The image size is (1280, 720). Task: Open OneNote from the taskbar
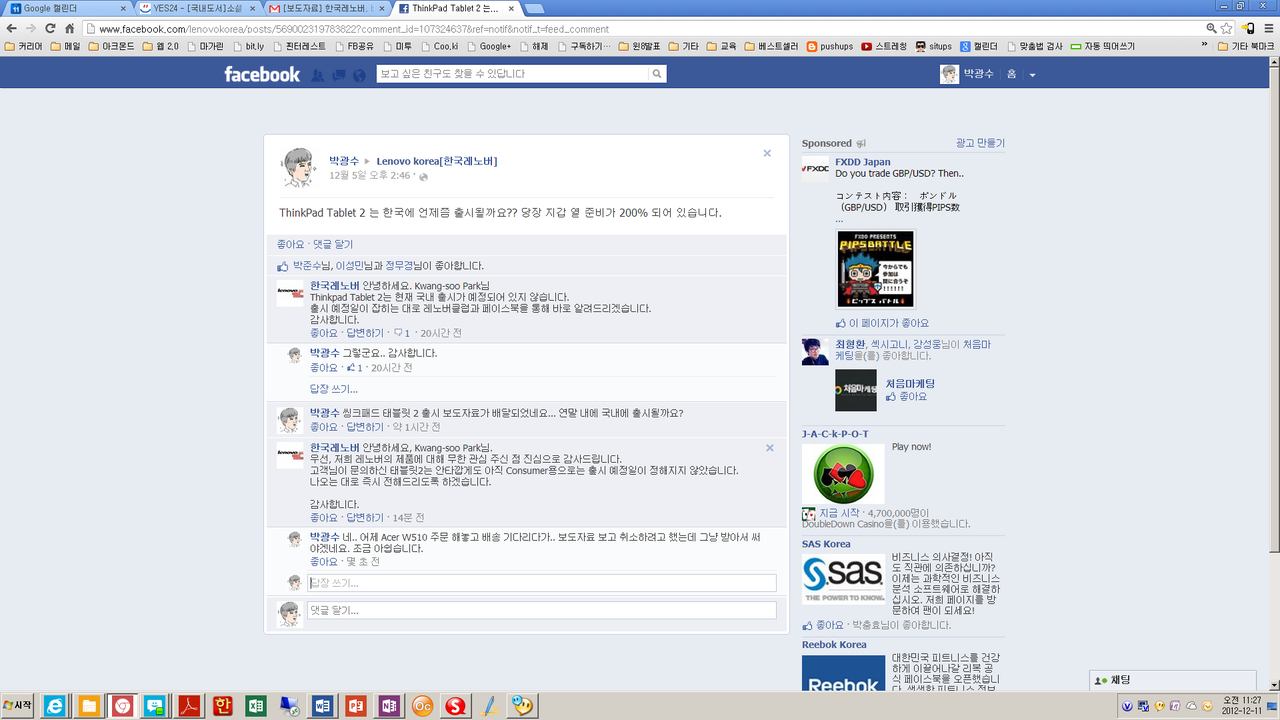click(x=389, y=706)
